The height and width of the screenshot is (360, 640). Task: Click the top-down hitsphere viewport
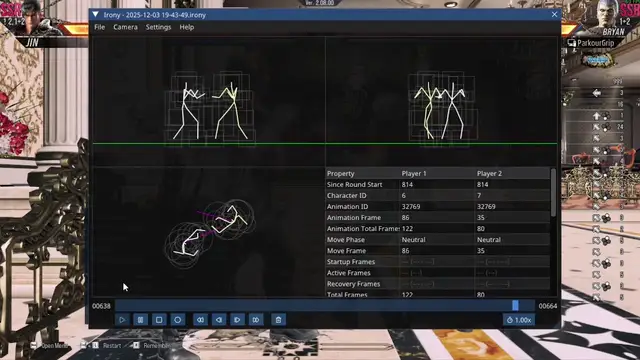[x=209, y=231]
